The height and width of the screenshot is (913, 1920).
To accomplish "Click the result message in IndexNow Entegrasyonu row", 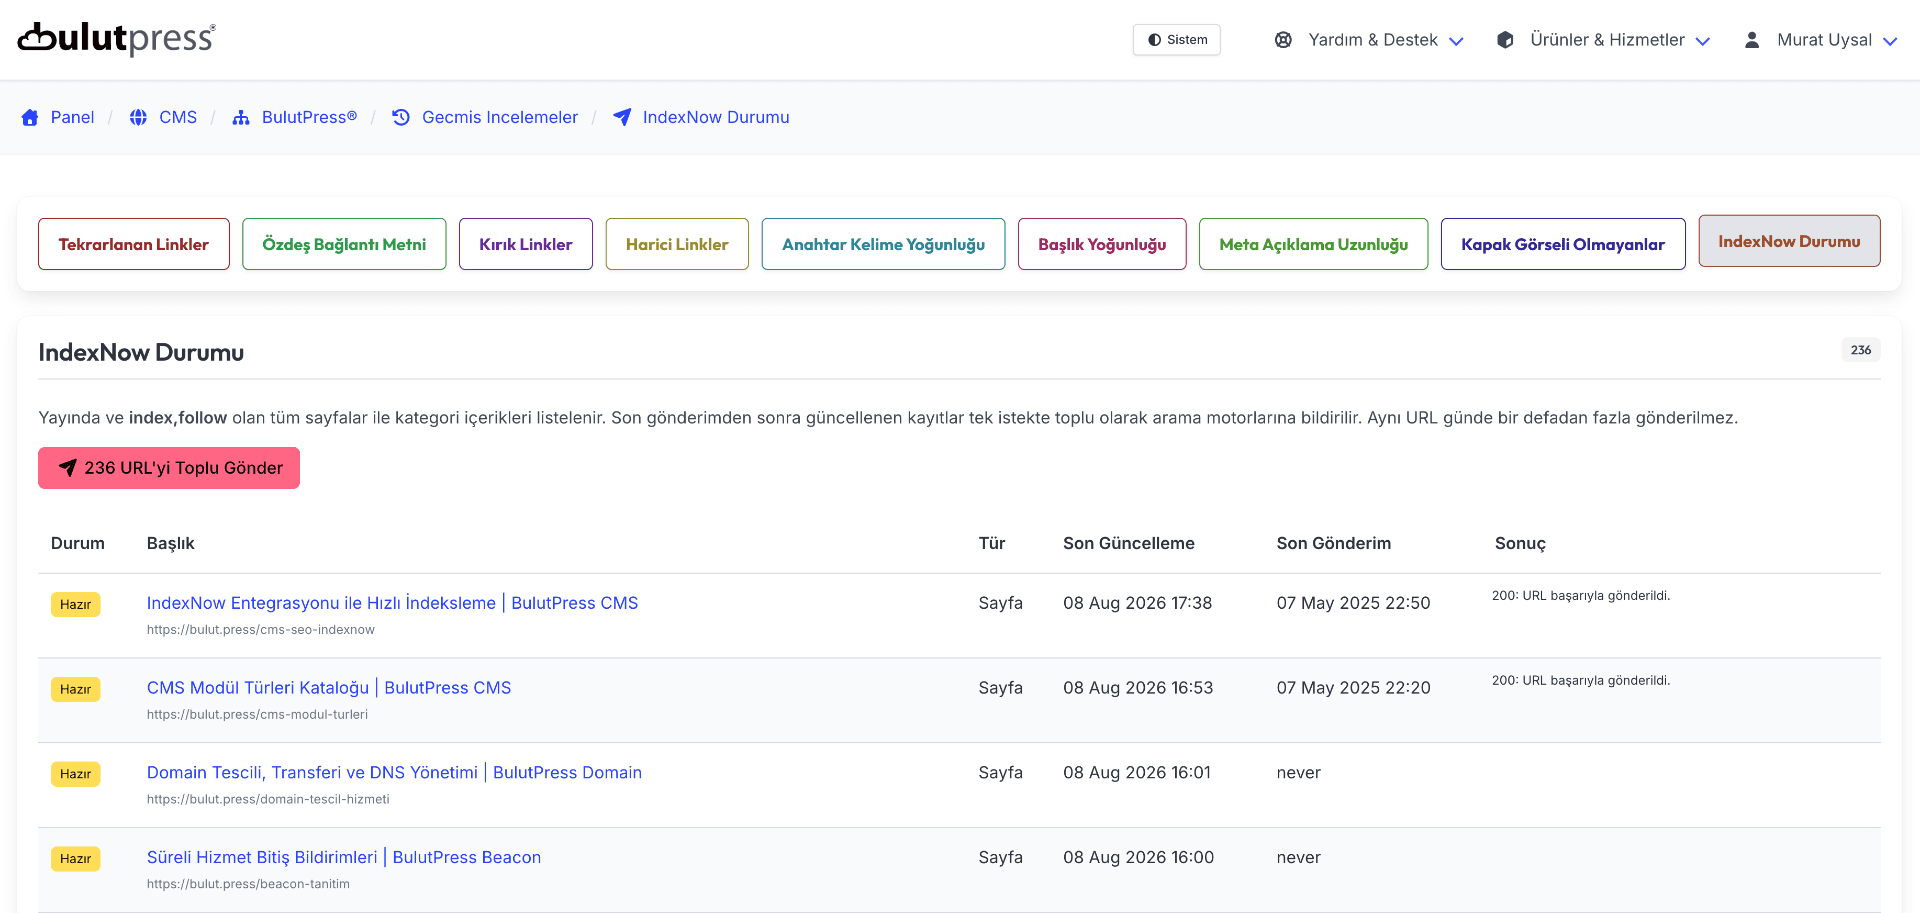I will click(1581, 596).
